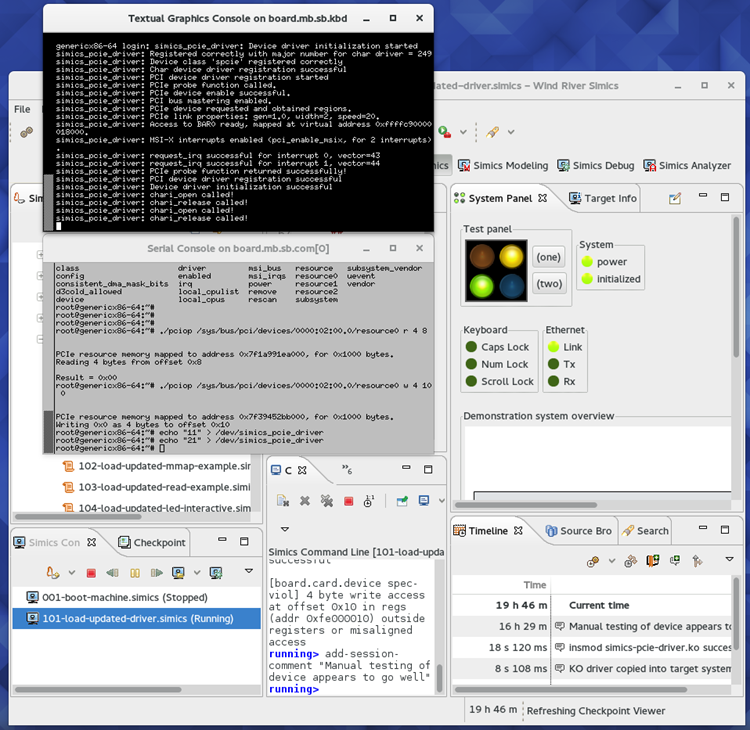Open dropdown next to launch icon in Simics Control
Image resolution: width=750 pixels, height=730 pixels.
click(x=72, y=572)
